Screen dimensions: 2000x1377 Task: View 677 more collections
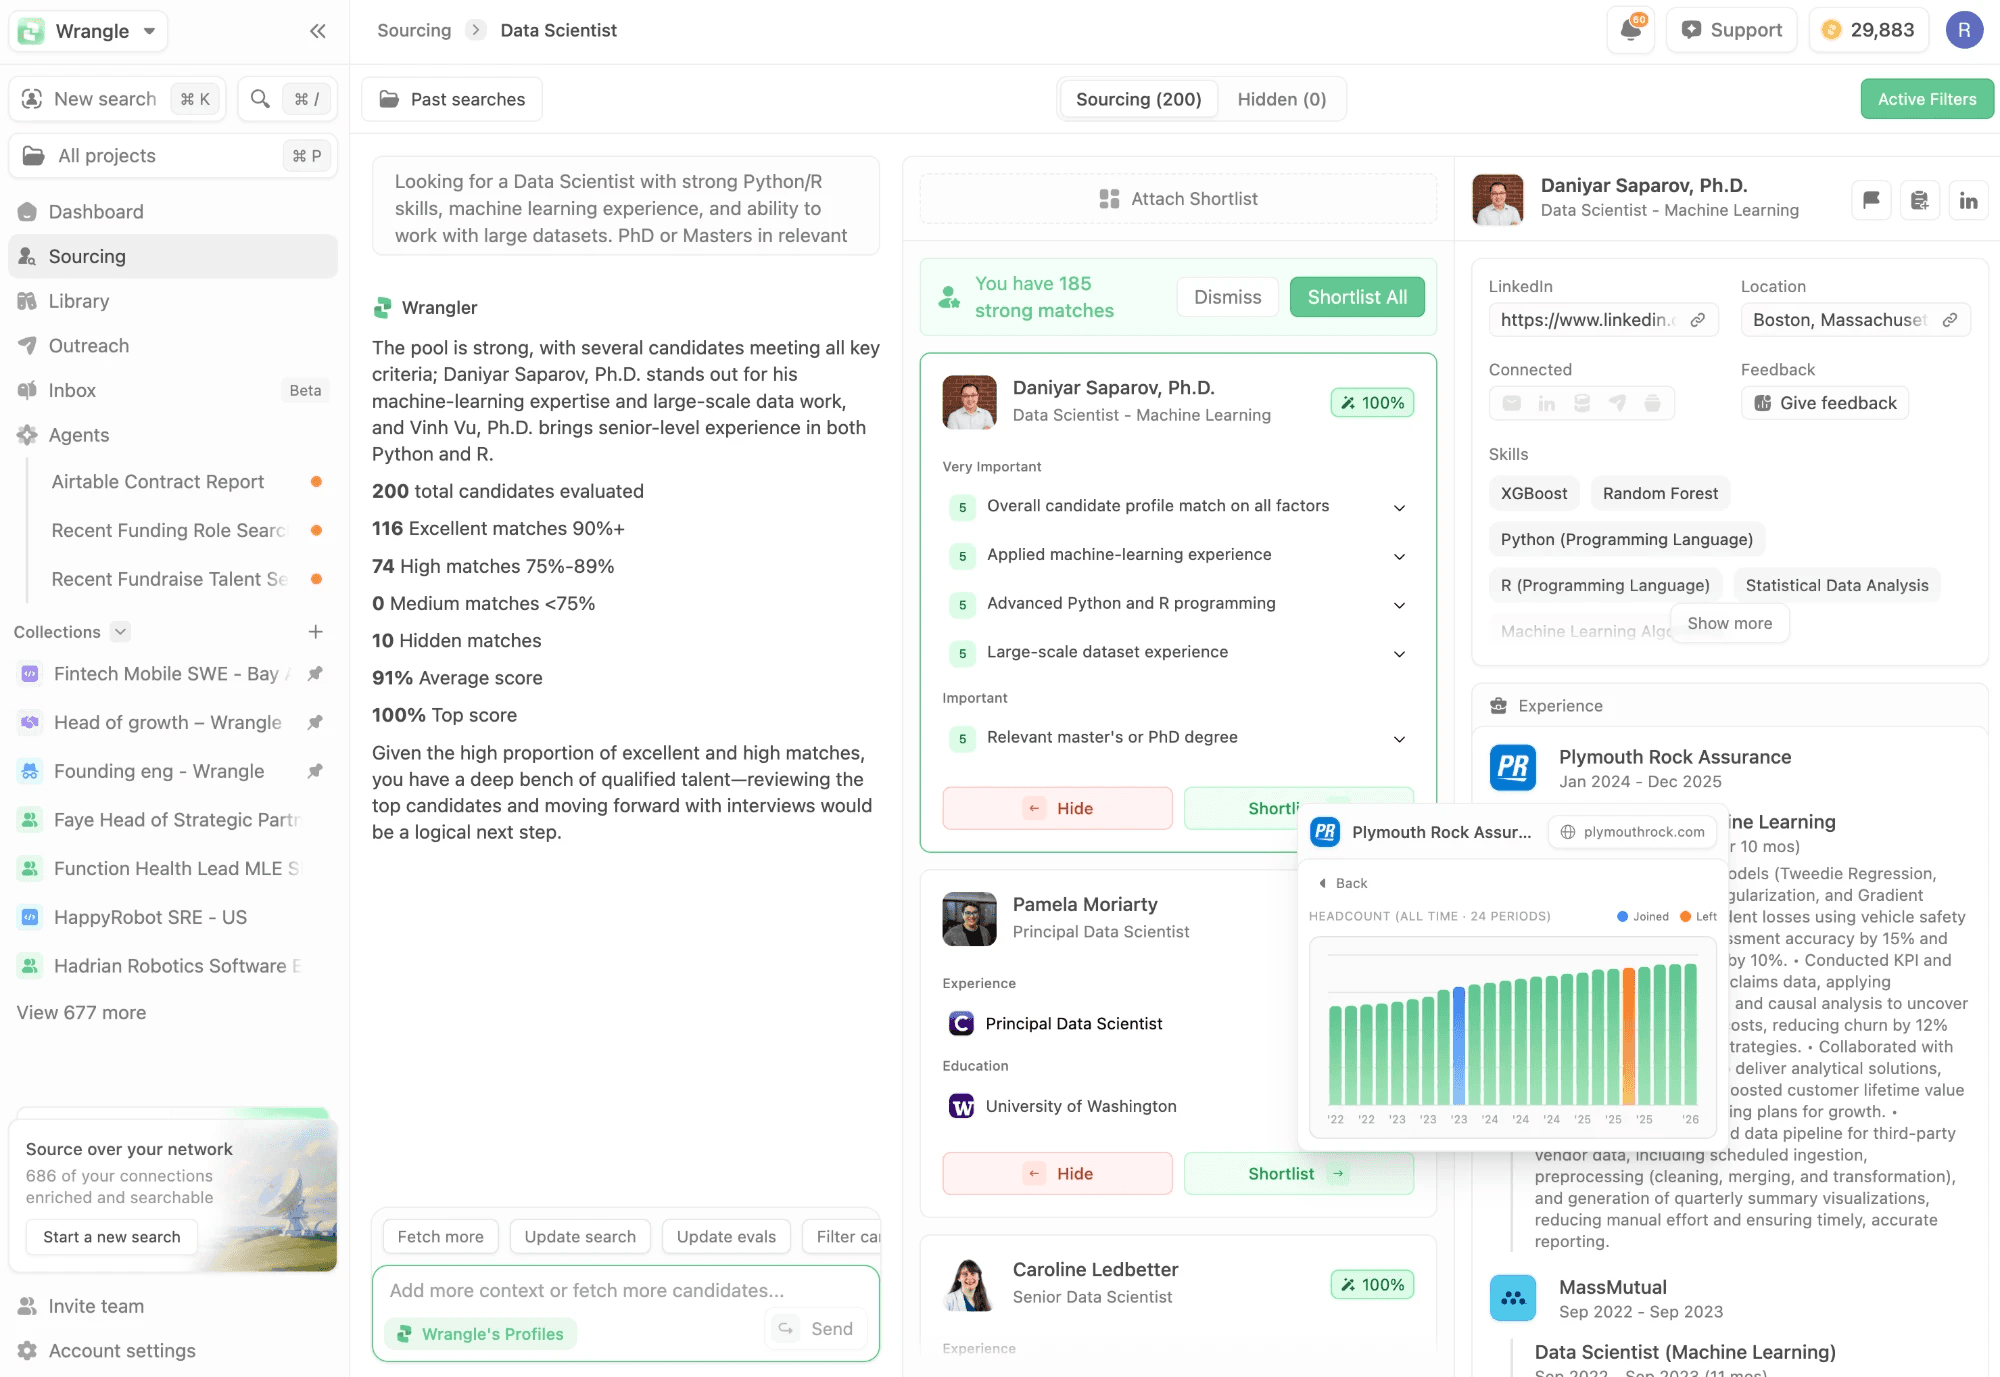[81, 1013]
